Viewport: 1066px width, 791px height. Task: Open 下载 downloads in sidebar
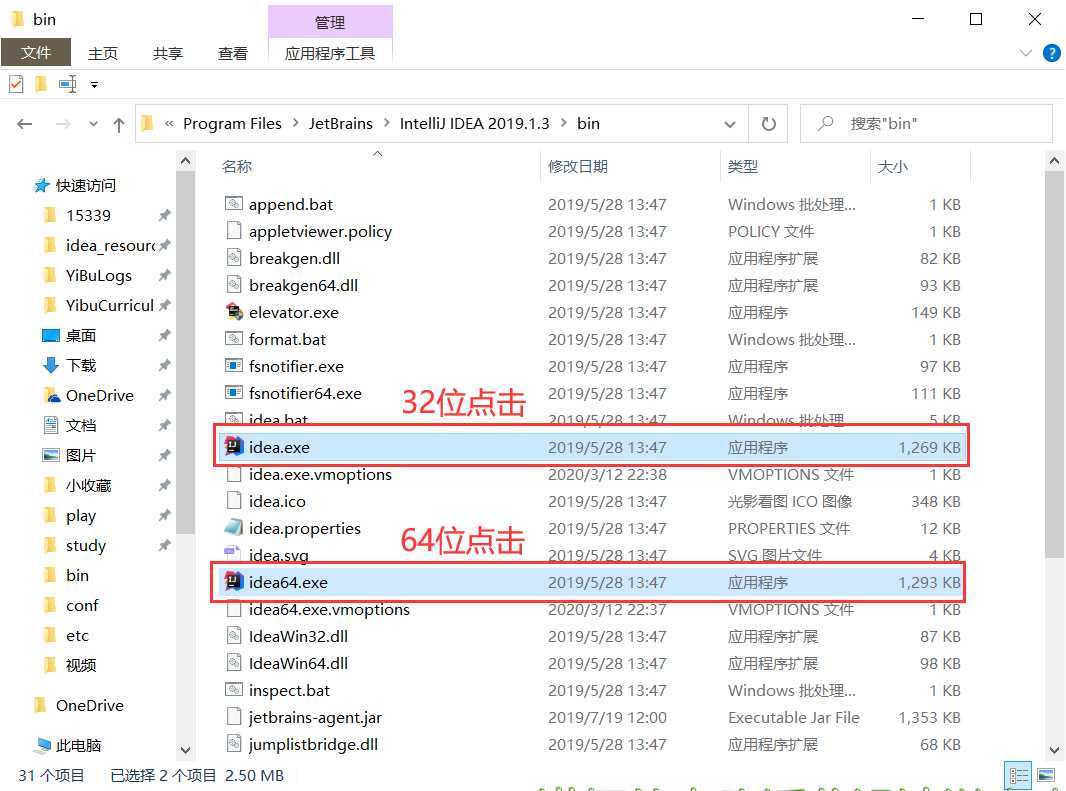click(x=80, y=365)
